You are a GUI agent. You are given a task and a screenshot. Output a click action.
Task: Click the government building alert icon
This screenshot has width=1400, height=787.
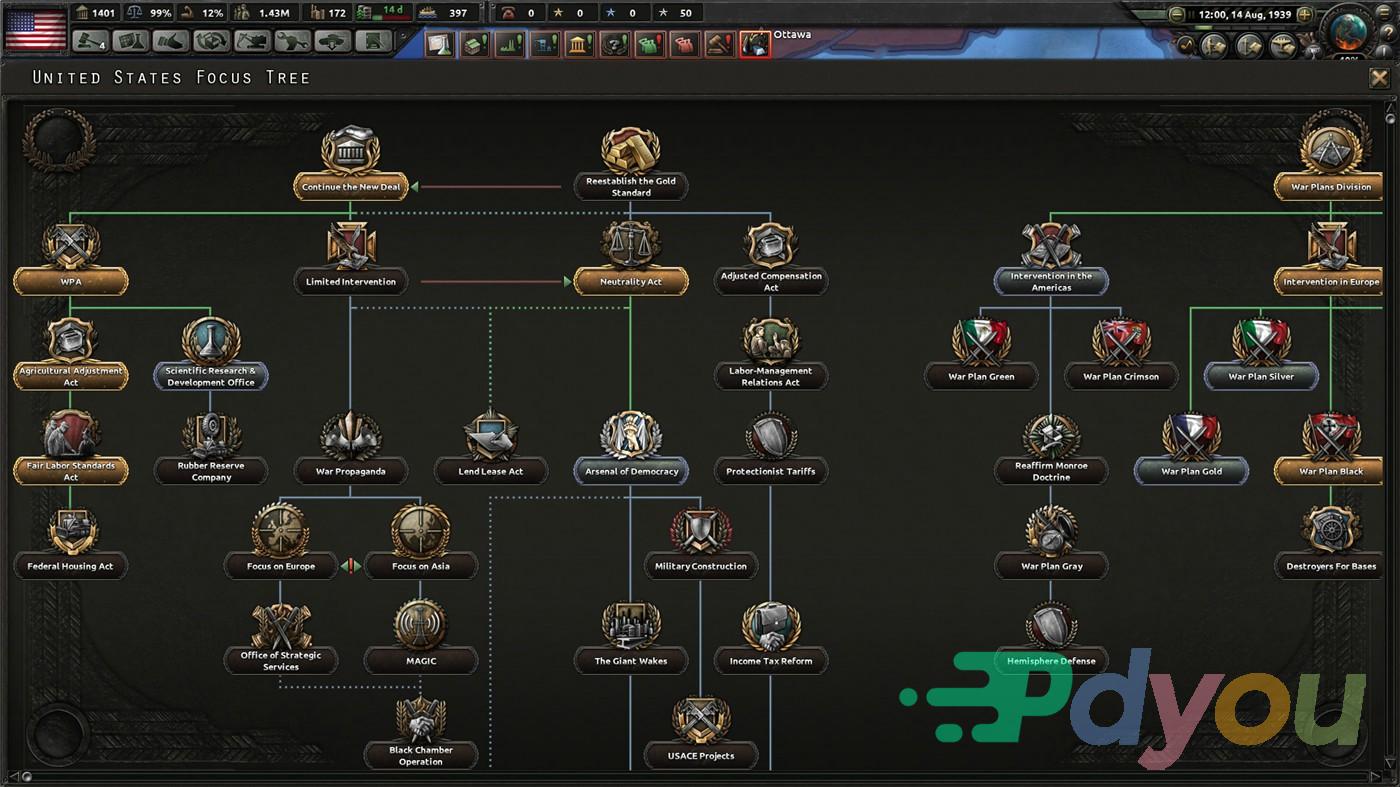[580, 44]
